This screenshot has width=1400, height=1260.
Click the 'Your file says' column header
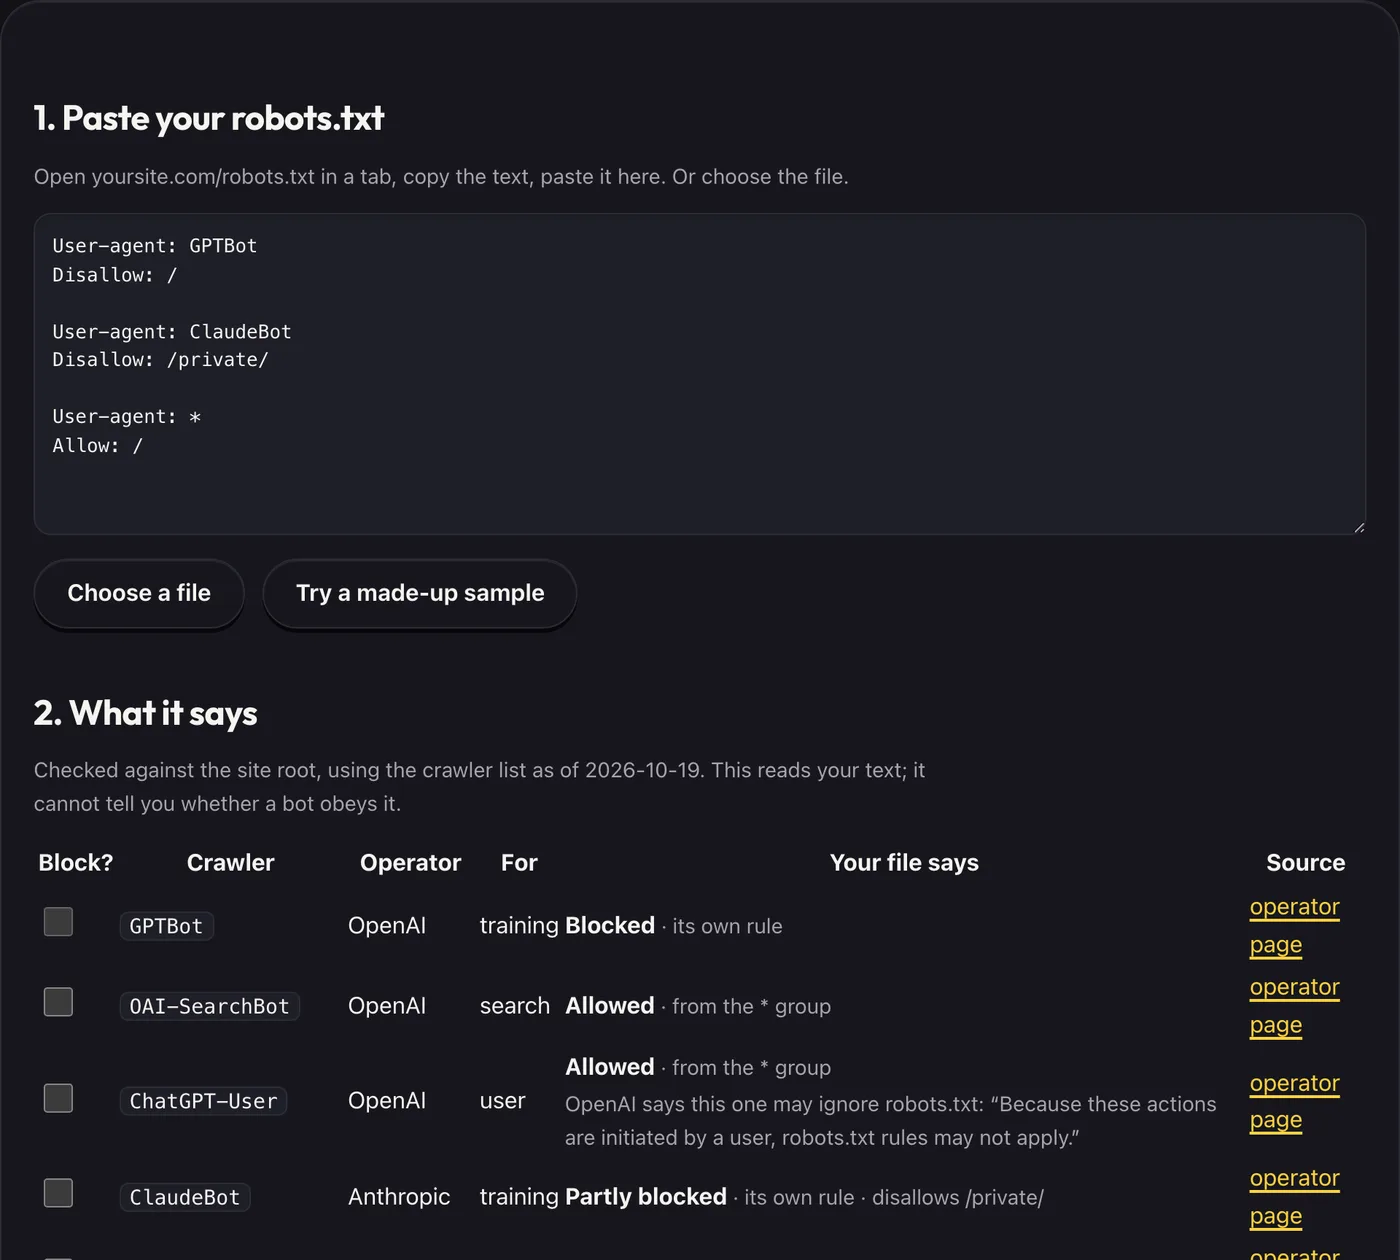[x=904, y=863]
